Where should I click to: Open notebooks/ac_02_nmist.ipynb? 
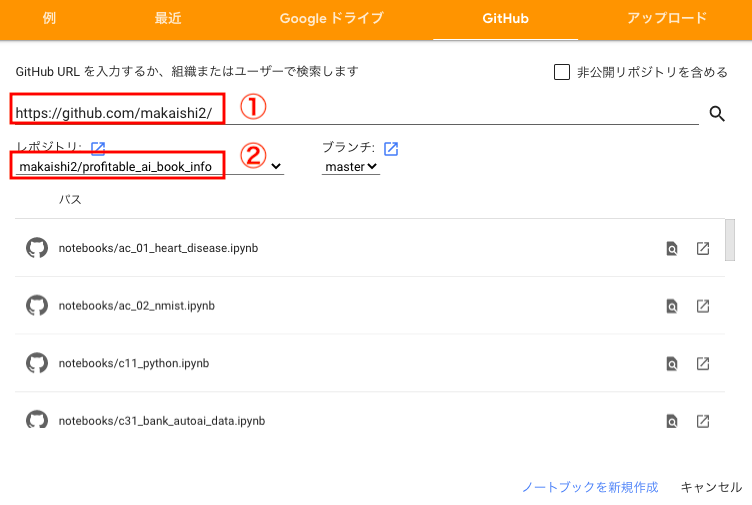click(x=137, y=305)
